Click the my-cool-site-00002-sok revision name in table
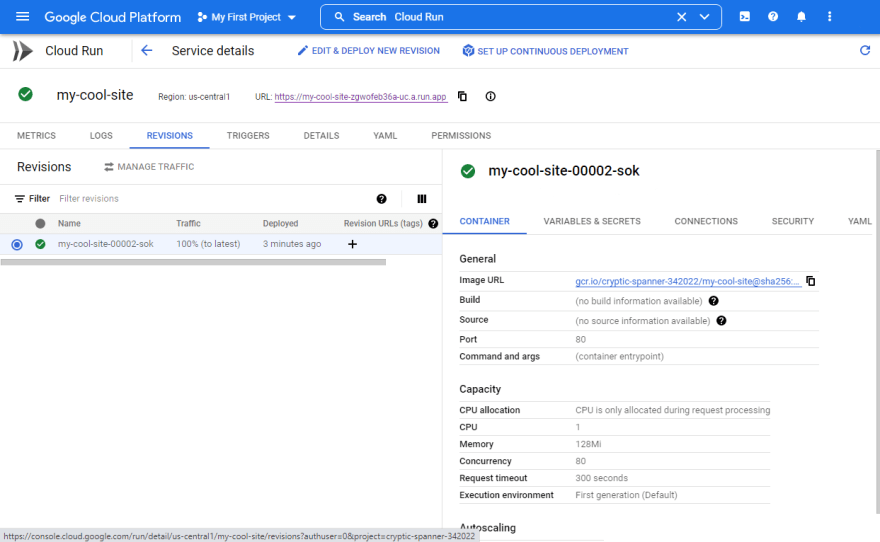The height and width of the screenshot is (542, 880). click(x=106, y=244)
